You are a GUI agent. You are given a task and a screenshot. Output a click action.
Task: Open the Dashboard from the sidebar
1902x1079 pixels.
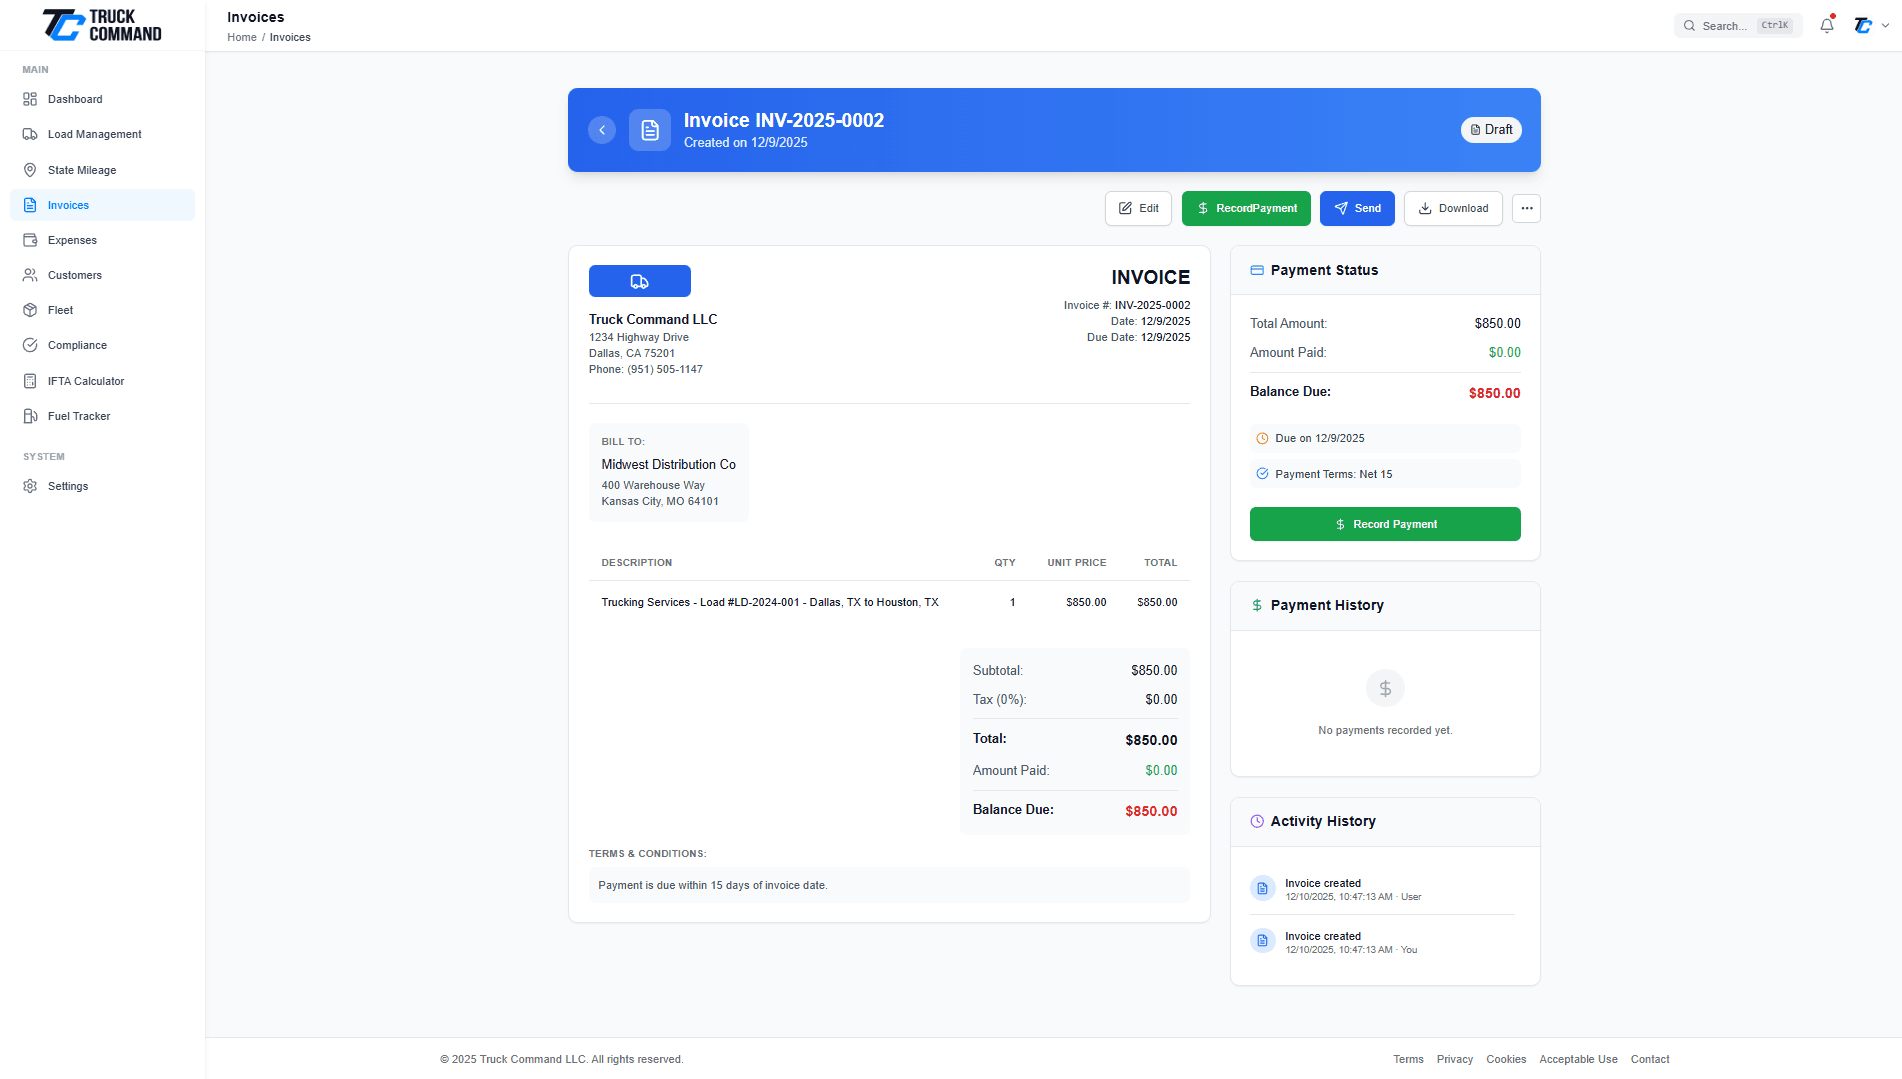point(75,99)
